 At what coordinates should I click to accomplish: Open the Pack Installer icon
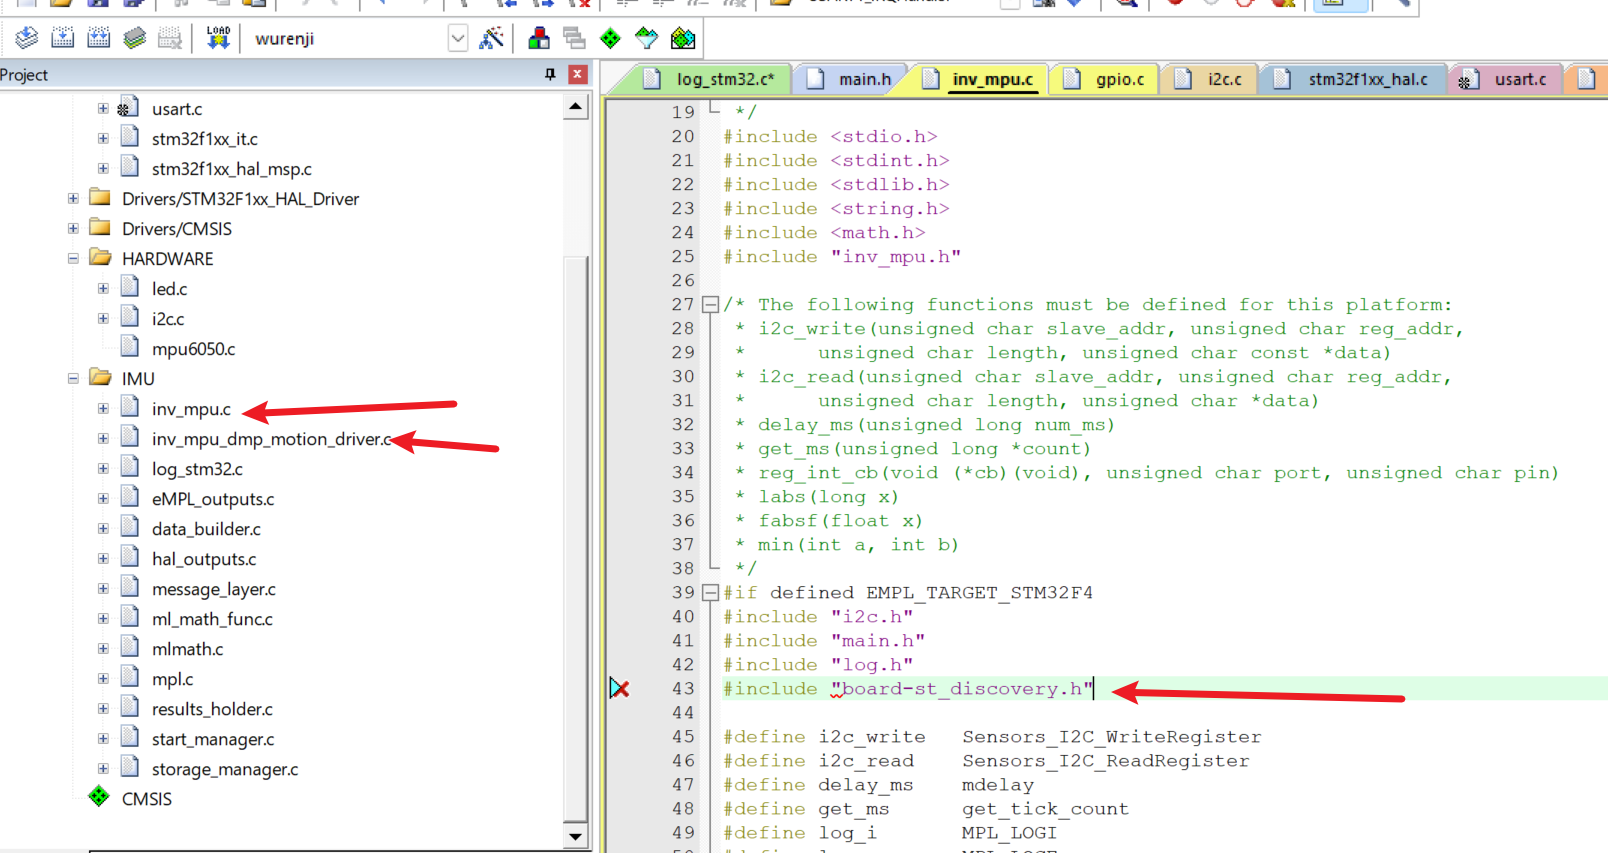point(683,38)
